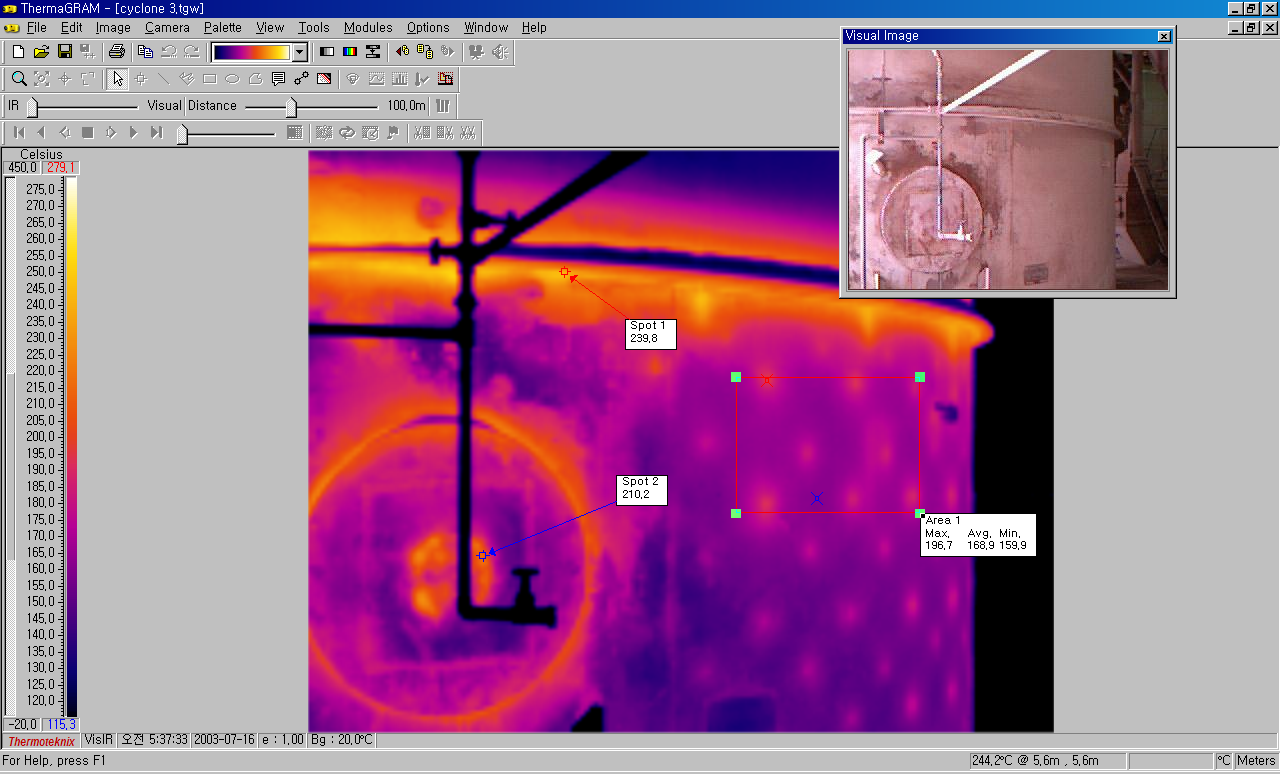Pick the Rectangle area tool

(x=210, y=79)
